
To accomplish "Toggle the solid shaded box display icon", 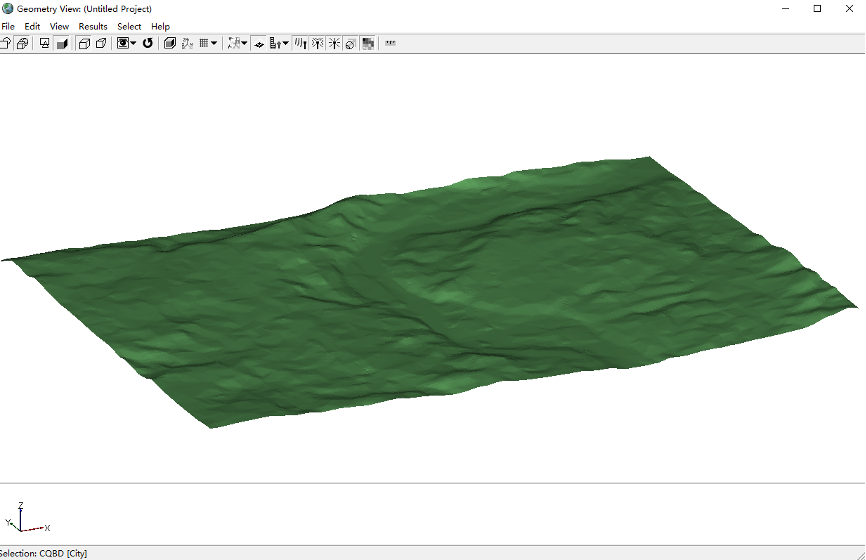I will pyautogui.click(x=62, y=43).
